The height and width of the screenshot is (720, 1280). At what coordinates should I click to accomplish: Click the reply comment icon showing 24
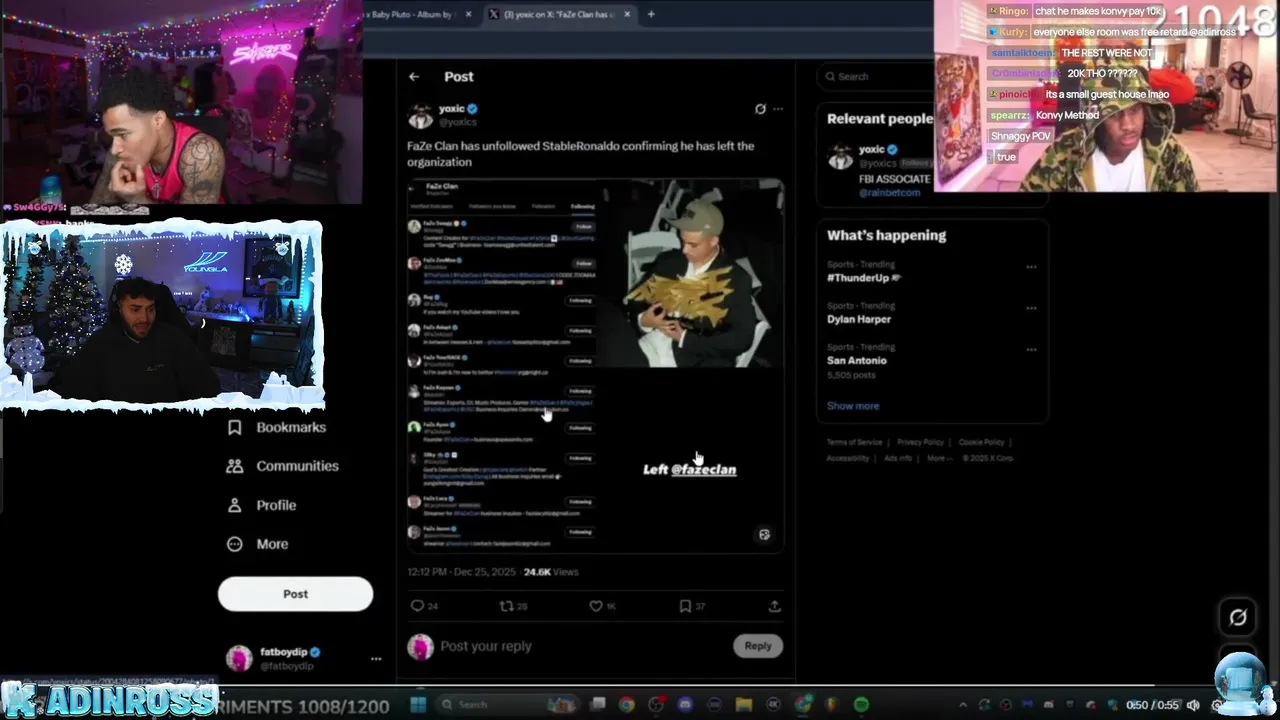click(x=417, y=606)
